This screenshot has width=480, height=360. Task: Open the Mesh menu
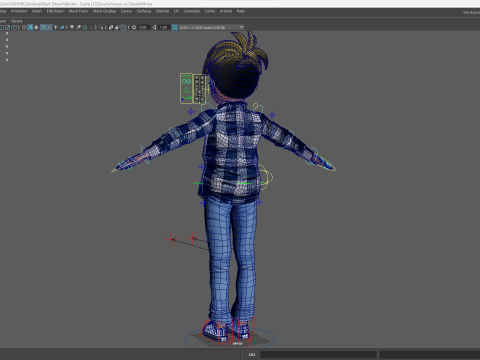click(x=37, y=11)
